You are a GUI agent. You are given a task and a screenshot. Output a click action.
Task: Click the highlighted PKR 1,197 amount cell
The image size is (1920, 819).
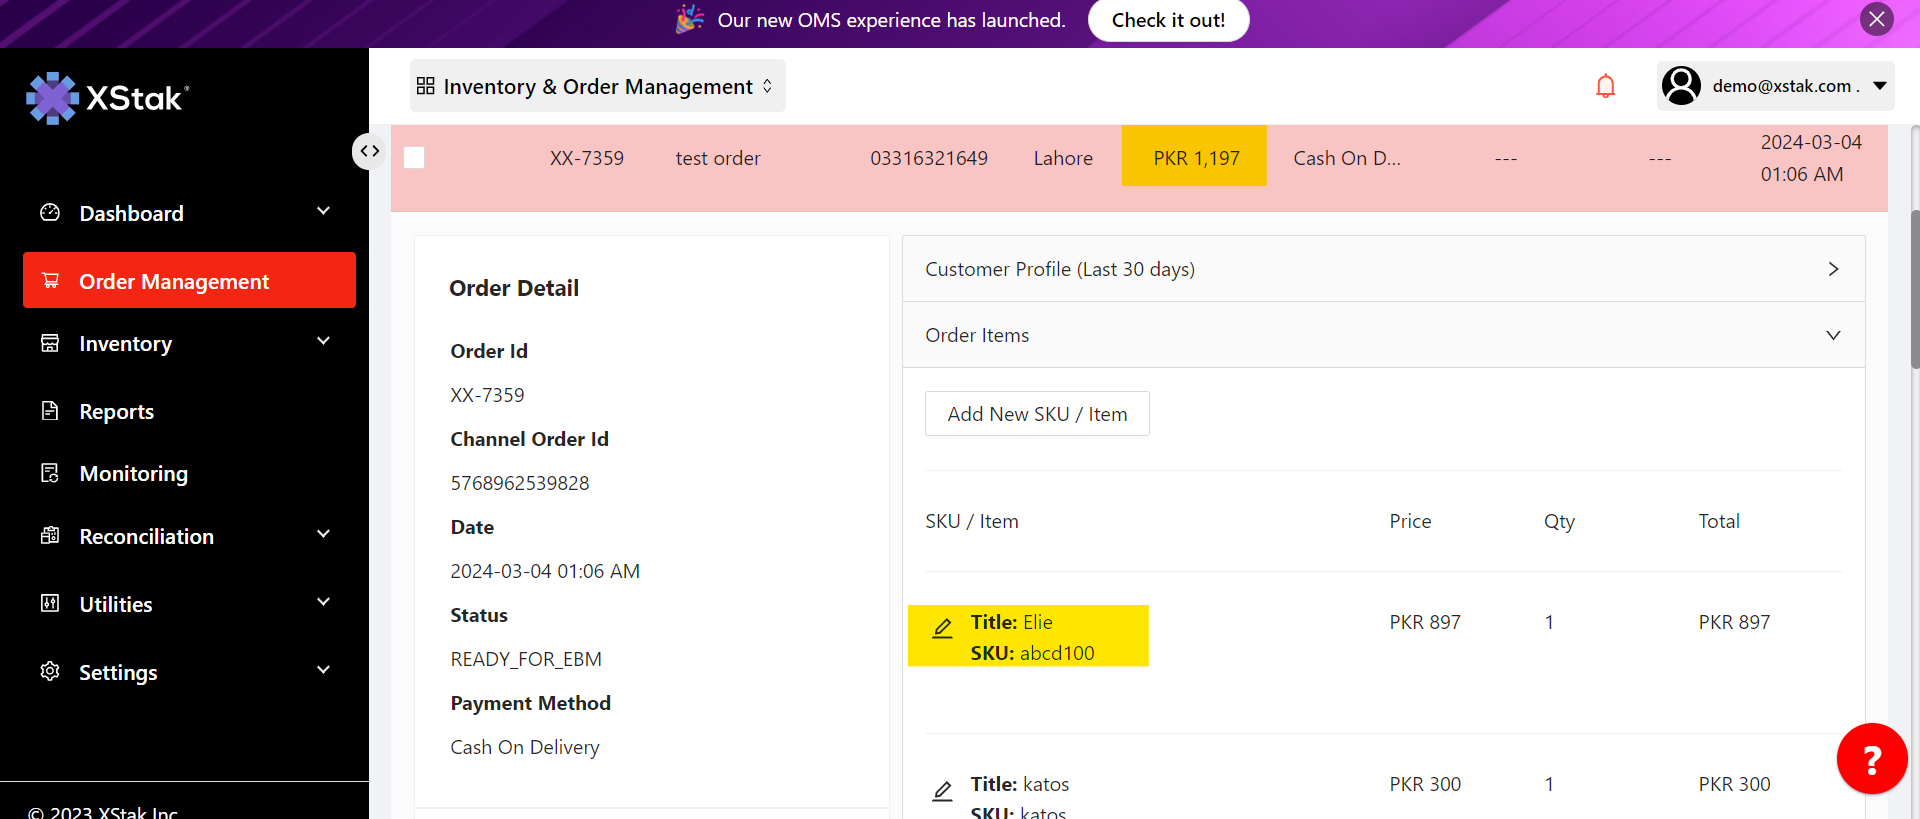[1195, 158]
